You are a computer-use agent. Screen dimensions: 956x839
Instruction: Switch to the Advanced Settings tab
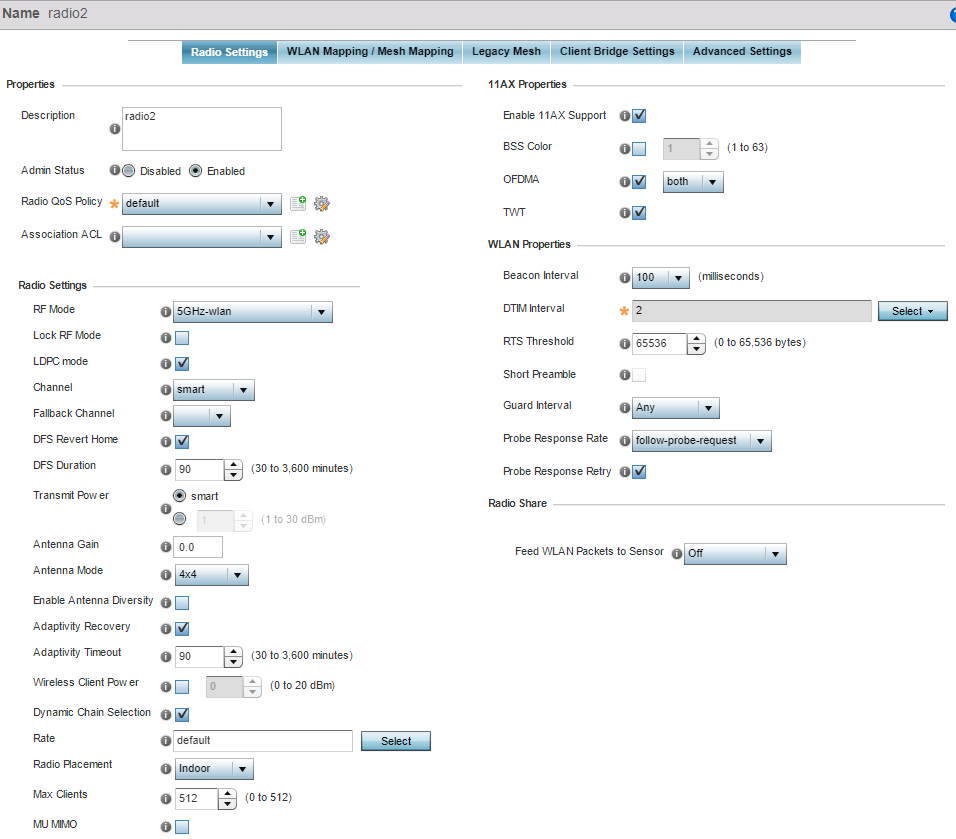coord(742,52)
